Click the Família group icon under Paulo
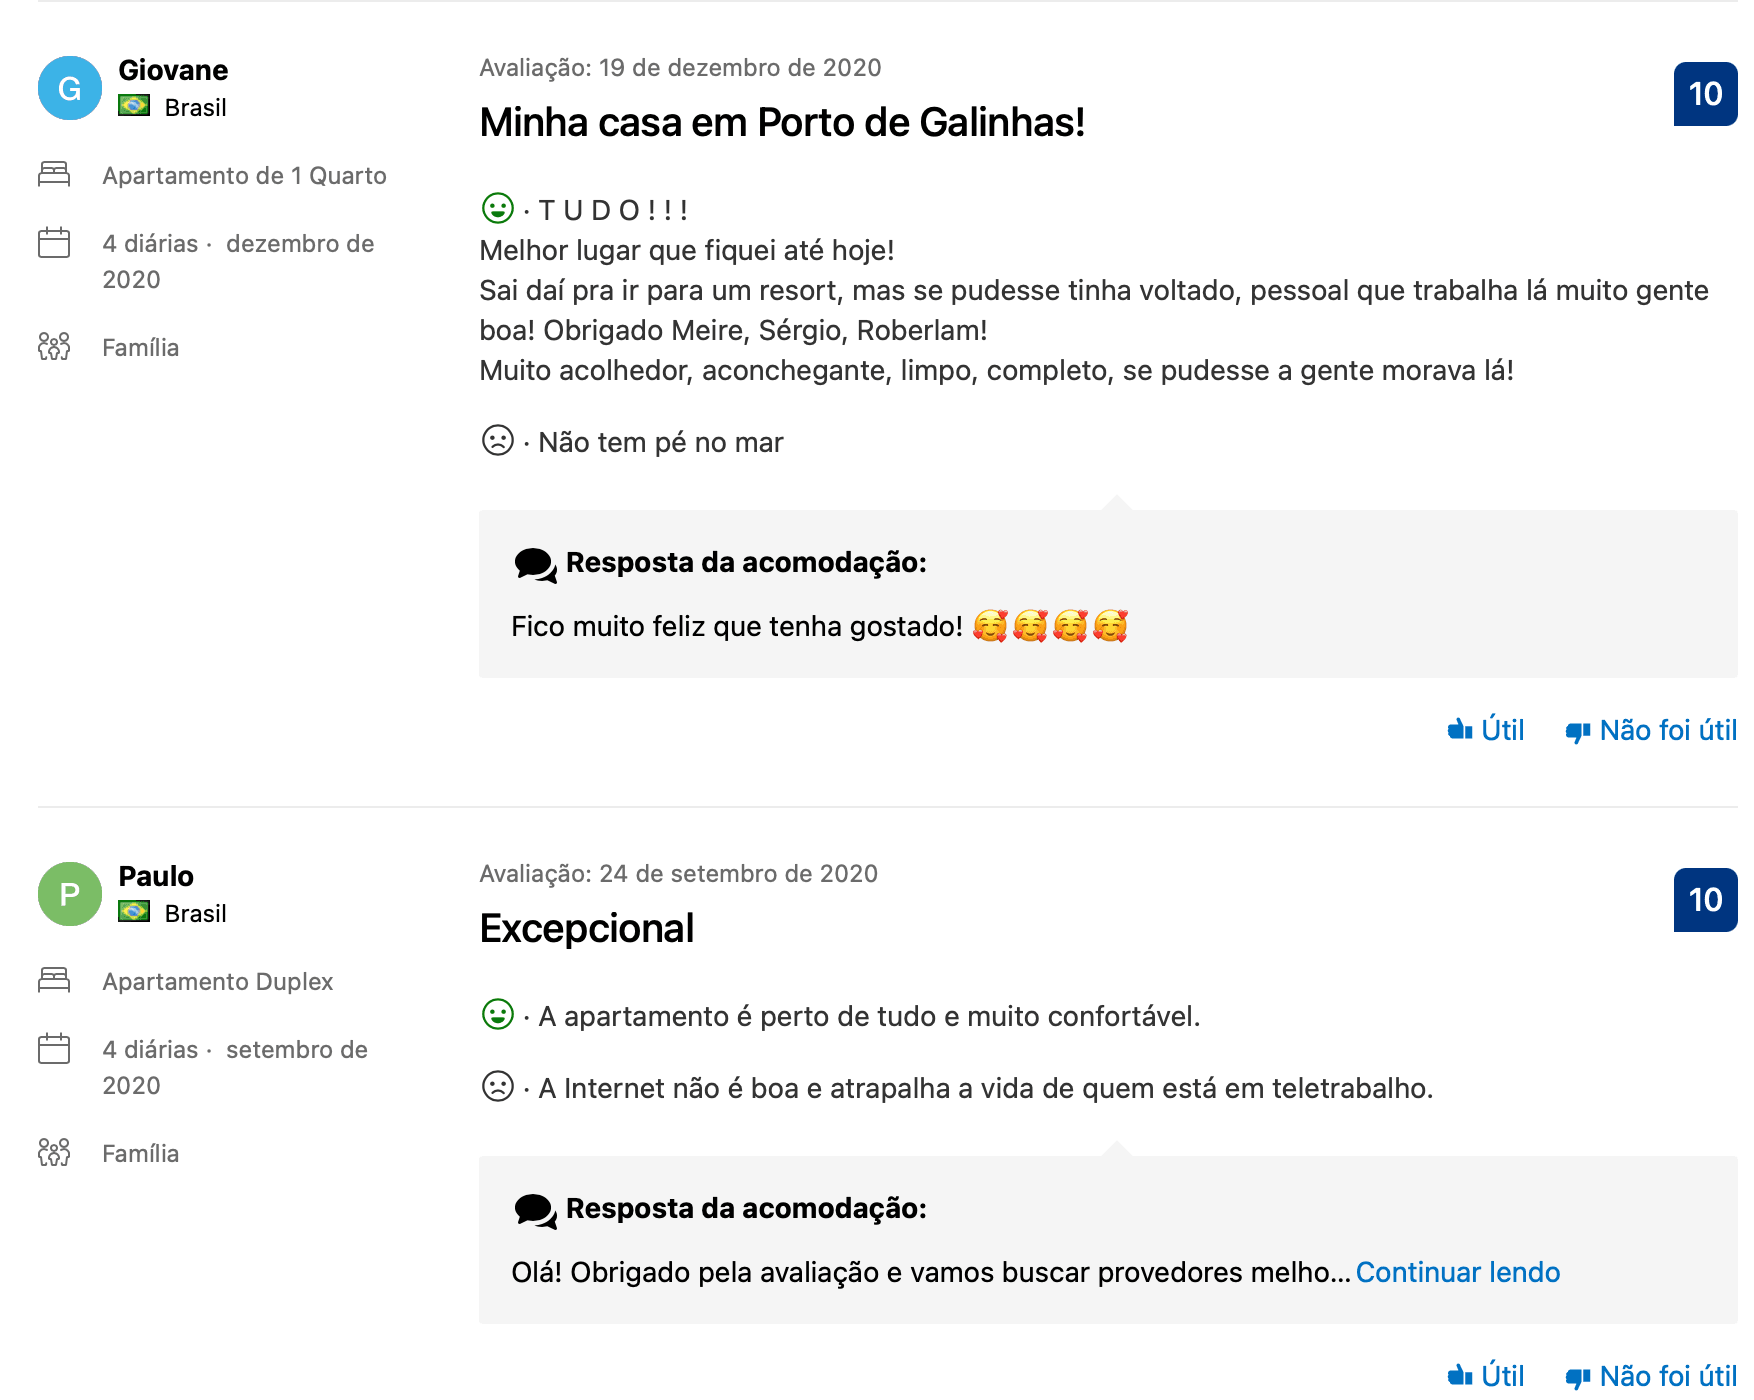Image resolution: width=1754 pixels, height=1400 pixels. (54, 1153)
